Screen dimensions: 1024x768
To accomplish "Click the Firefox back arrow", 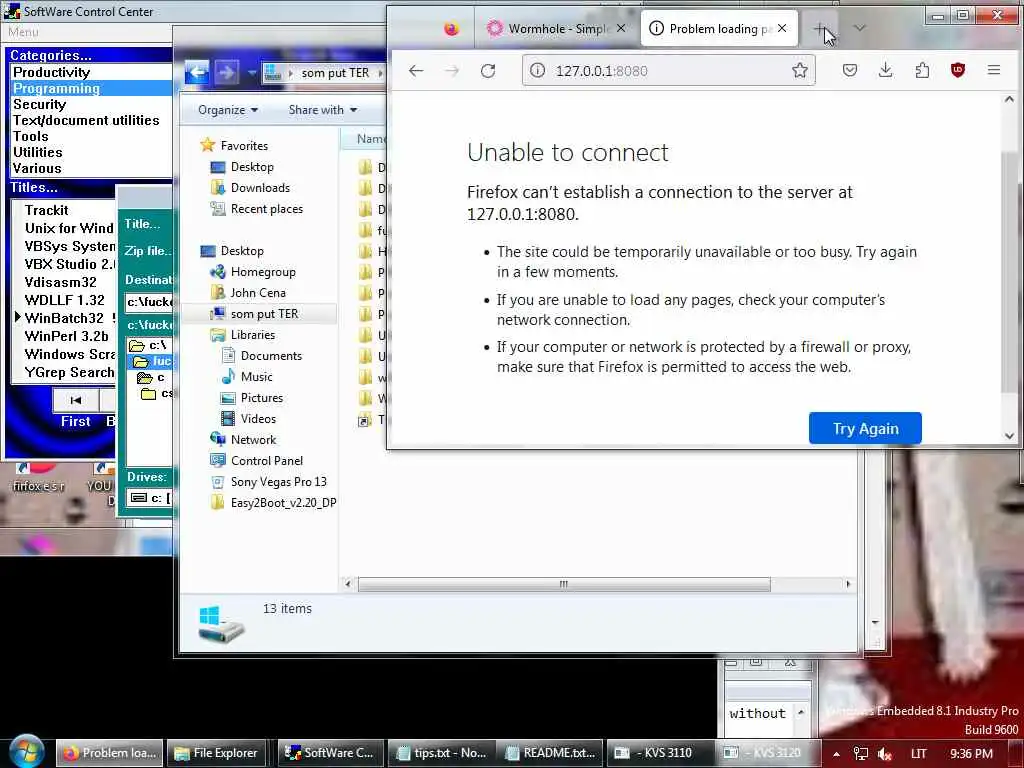I will [x=416, y=71].
